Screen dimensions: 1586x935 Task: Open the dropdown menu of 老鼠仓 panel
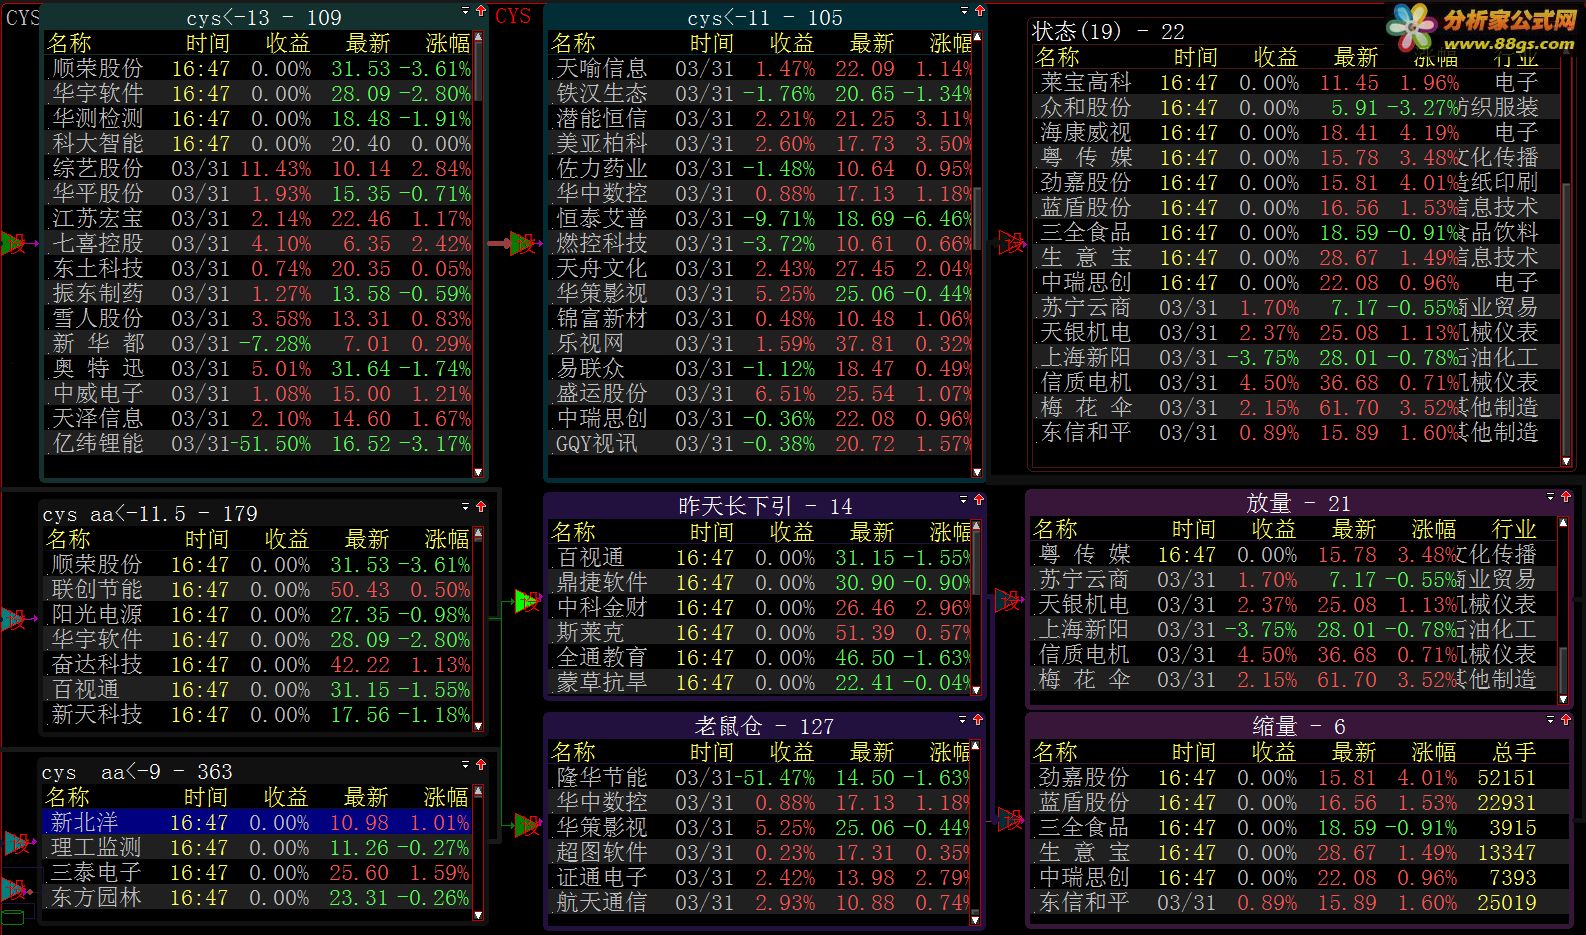coord(964,719)
